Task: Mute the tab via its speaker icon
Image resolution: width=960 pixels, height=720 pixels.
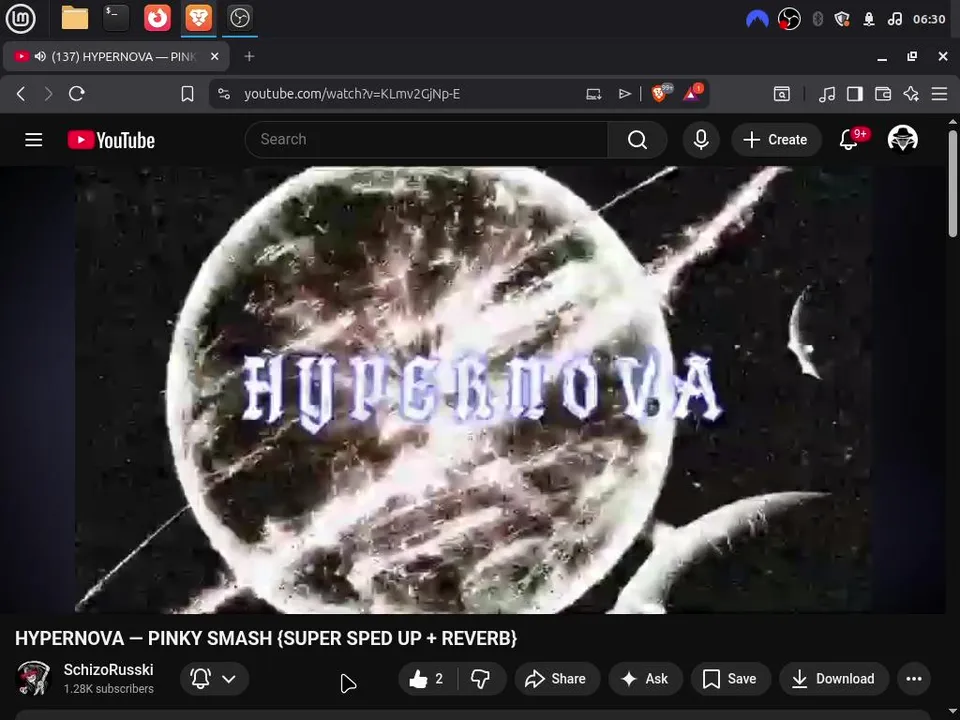Action: 40,56
